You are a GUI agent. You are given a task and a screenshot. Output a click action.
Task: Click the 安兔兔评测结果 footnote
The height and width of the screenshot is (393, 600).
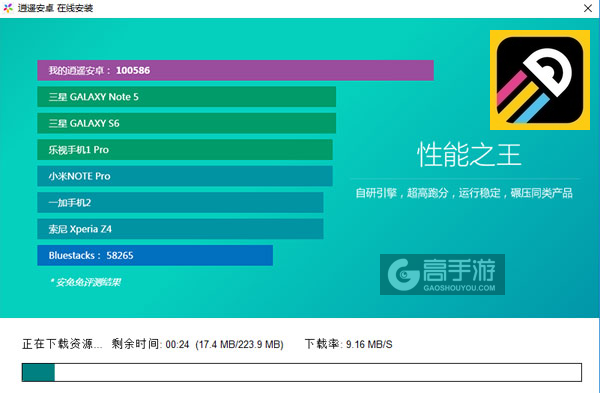click(x=85, y=282)
